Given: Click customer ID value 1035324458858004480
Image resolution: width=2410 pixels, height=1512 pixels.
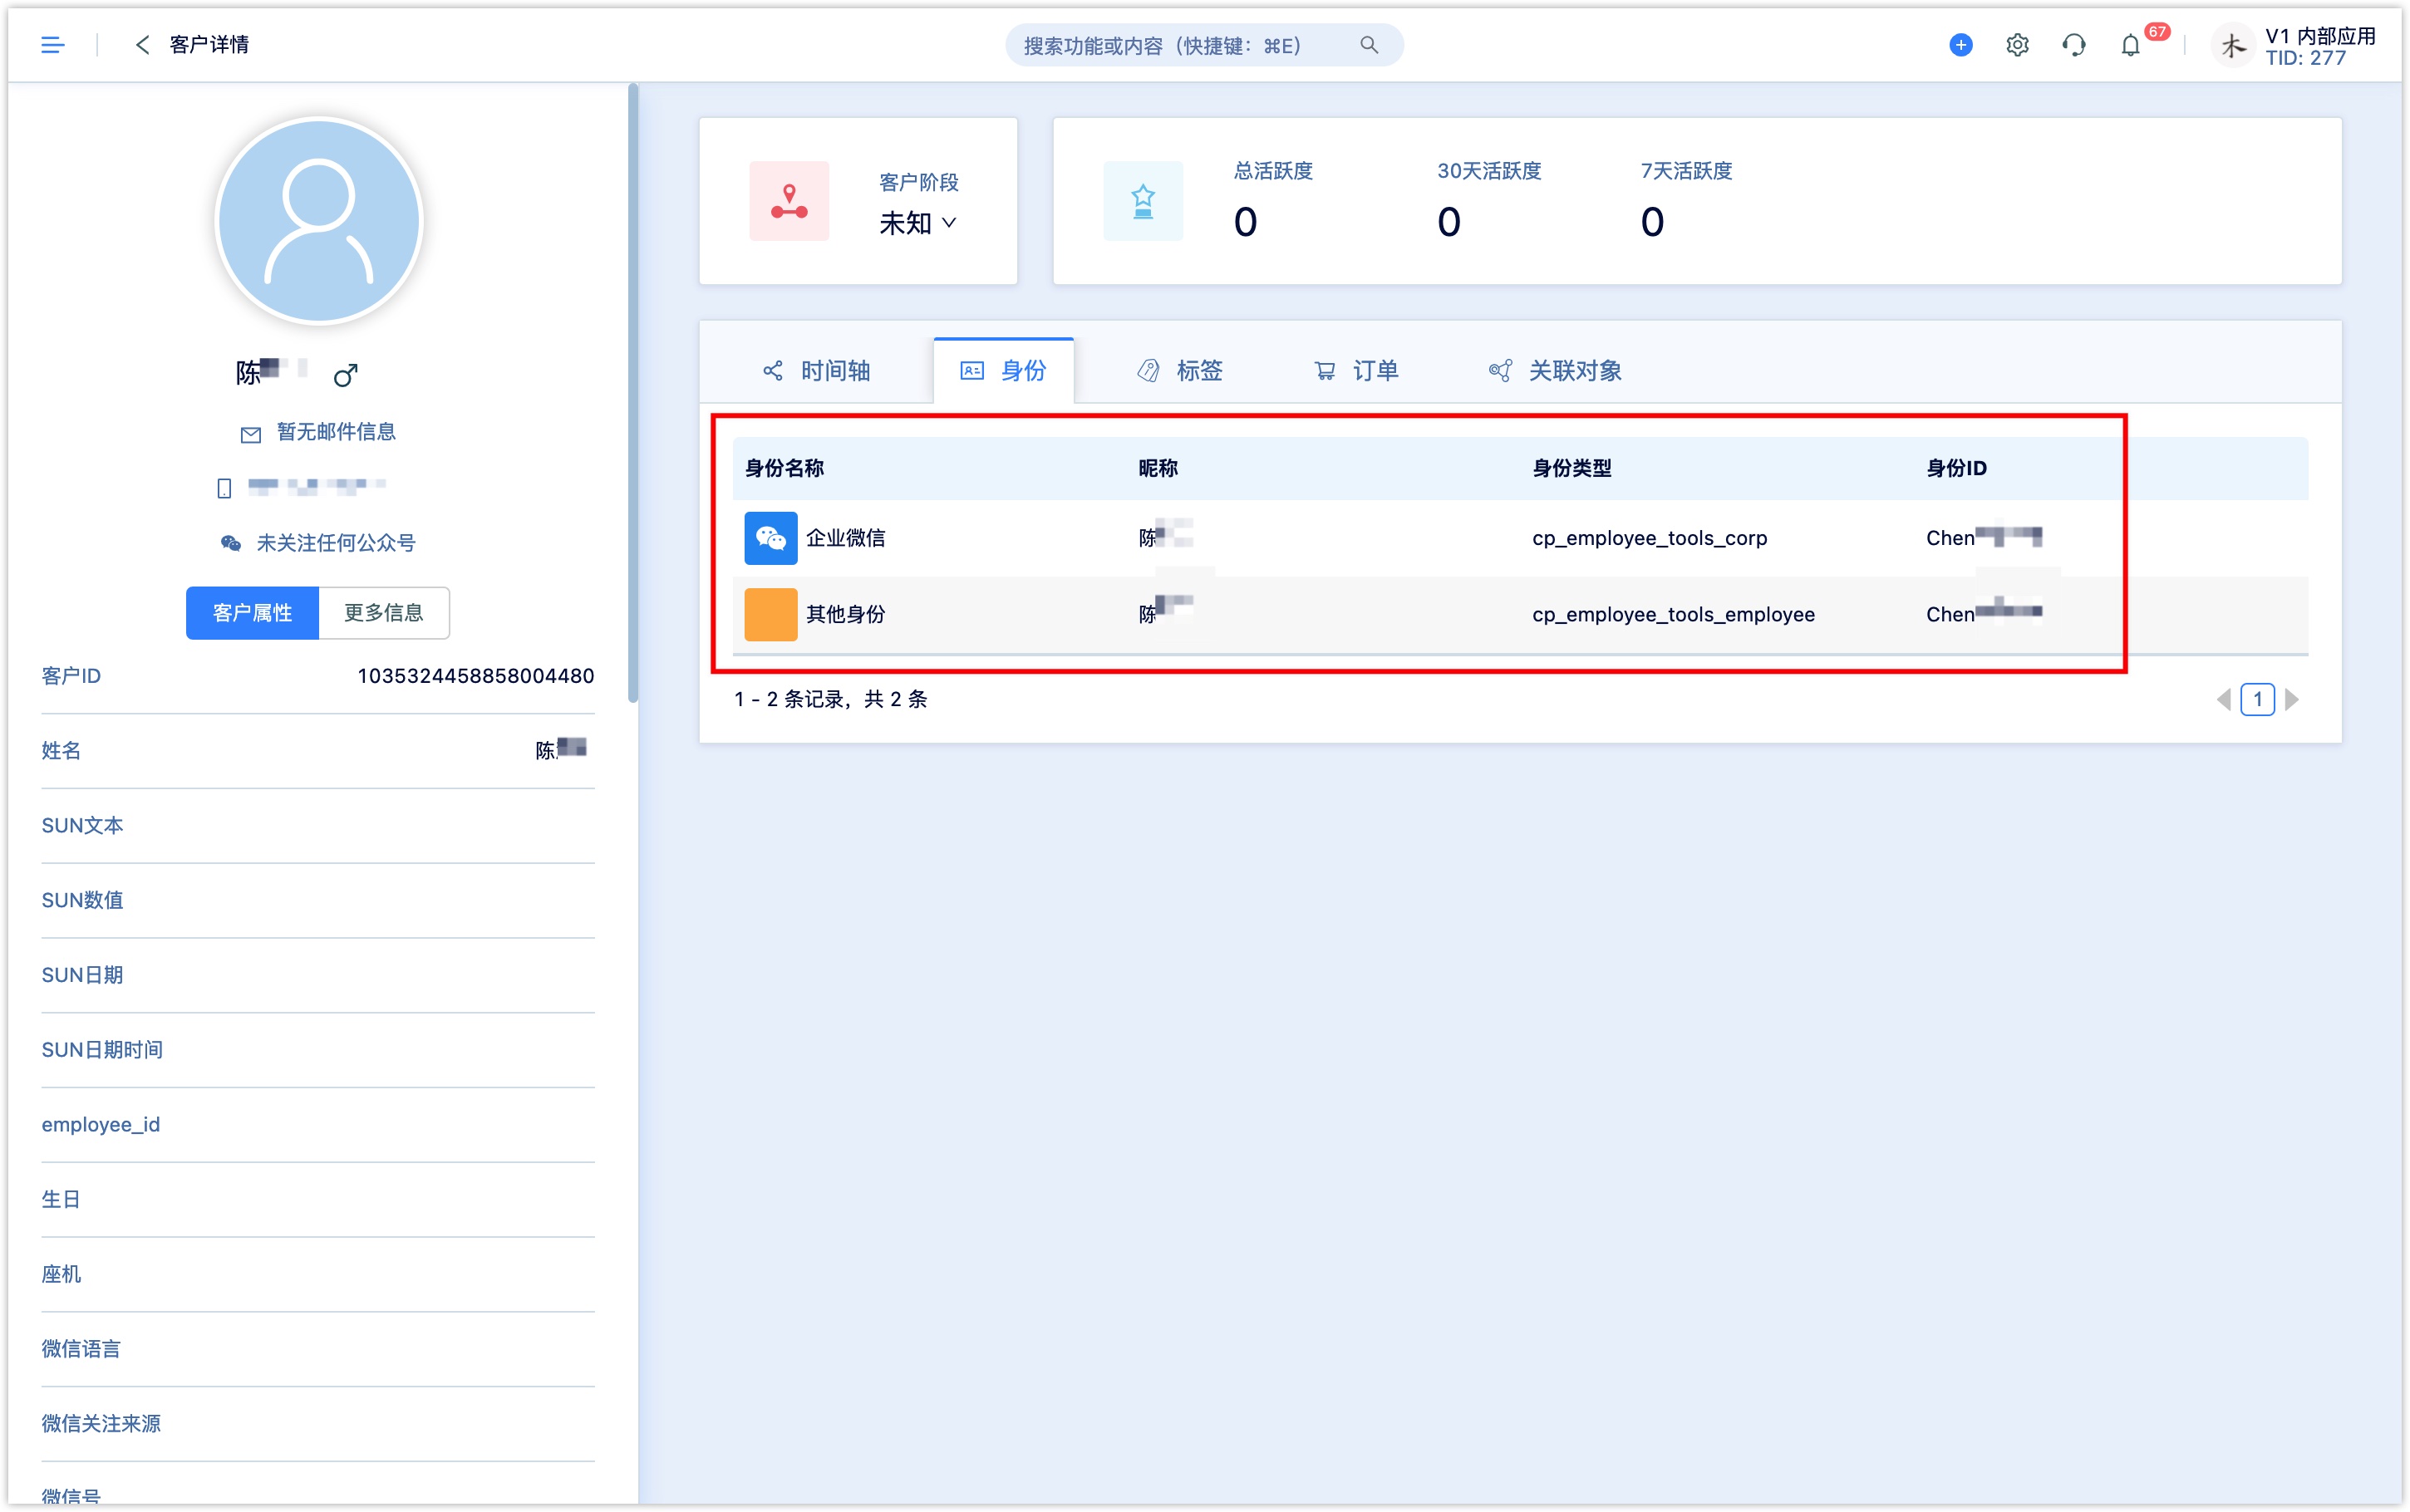Looking at the screenshot, I should 476,676.
